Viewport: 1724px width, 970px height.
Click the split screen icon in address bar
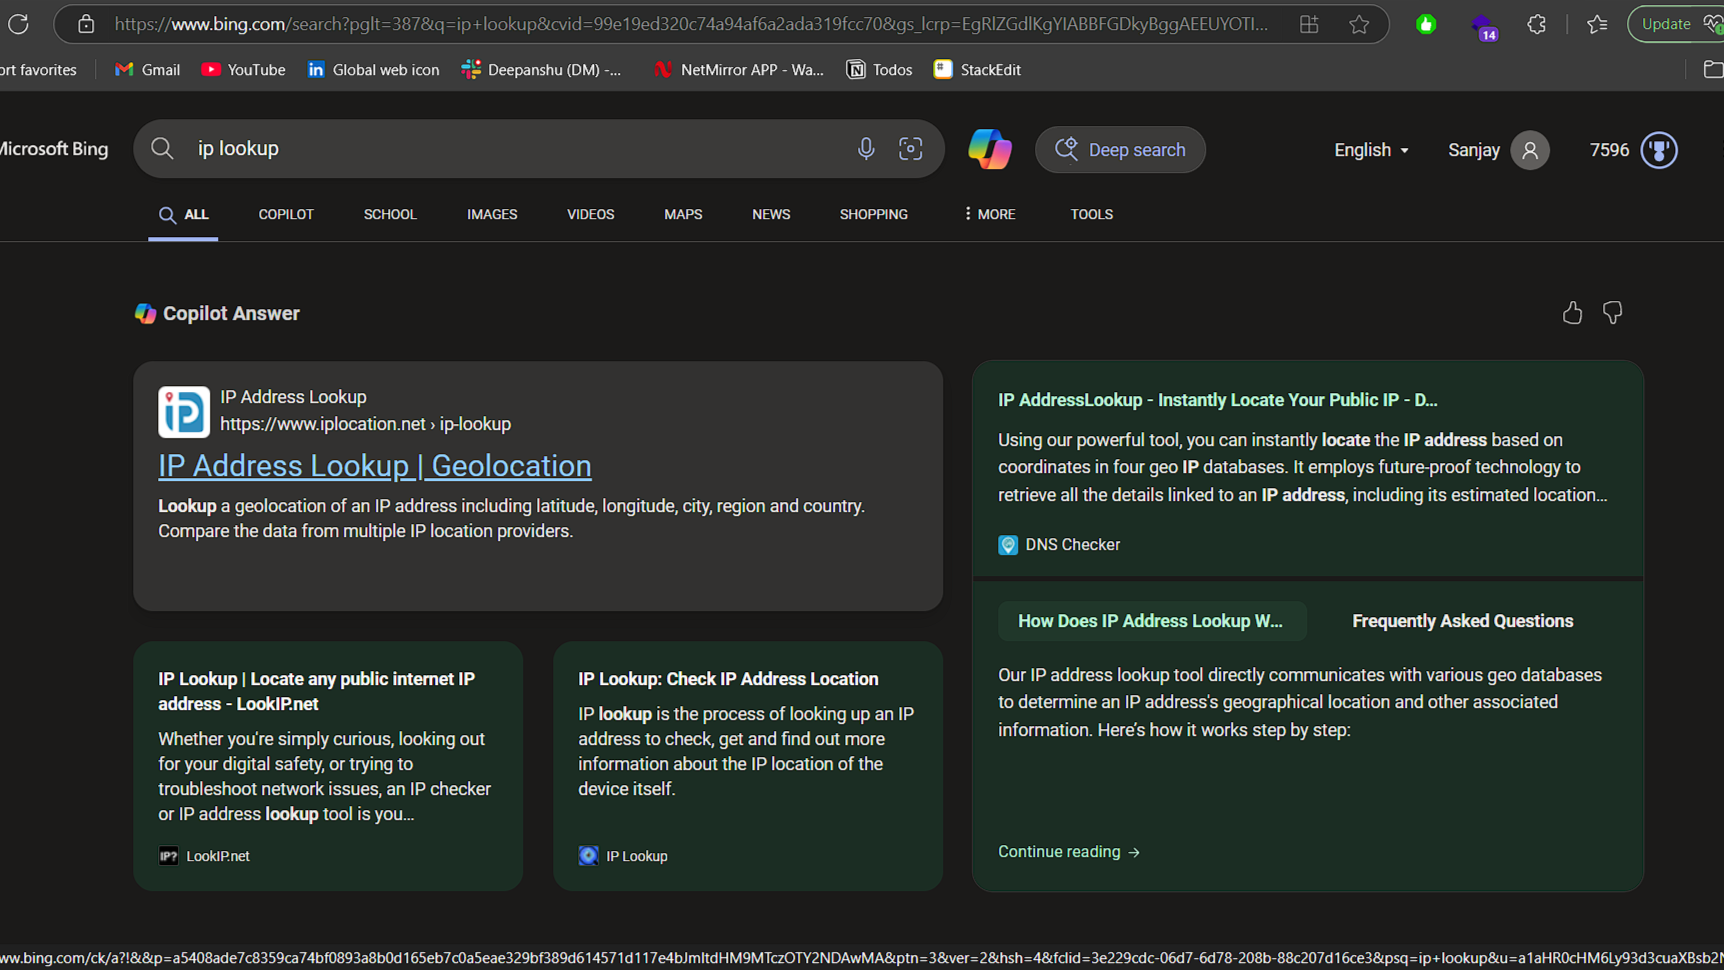pos(1309,24)
